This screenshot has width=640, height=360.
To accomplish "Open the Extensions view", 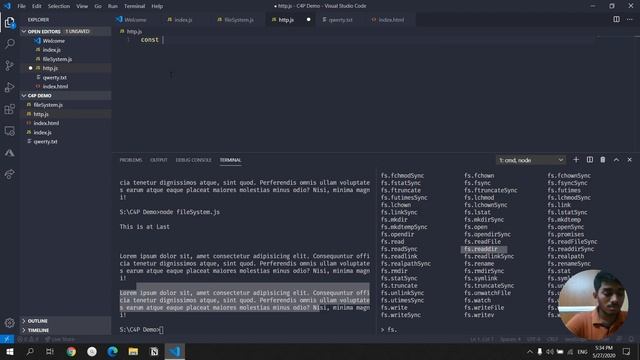I will [x=9, y=109].
